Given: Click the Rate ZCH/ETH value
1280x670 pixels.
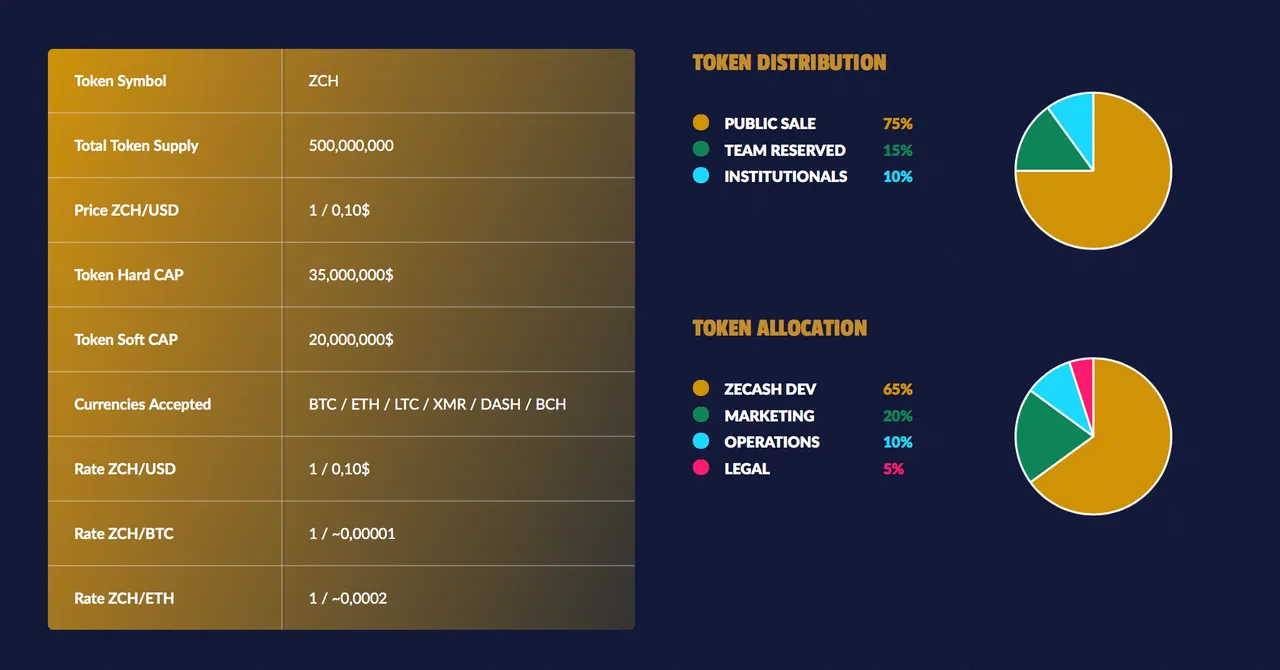Looking at the screenshot, I should 348,598.
